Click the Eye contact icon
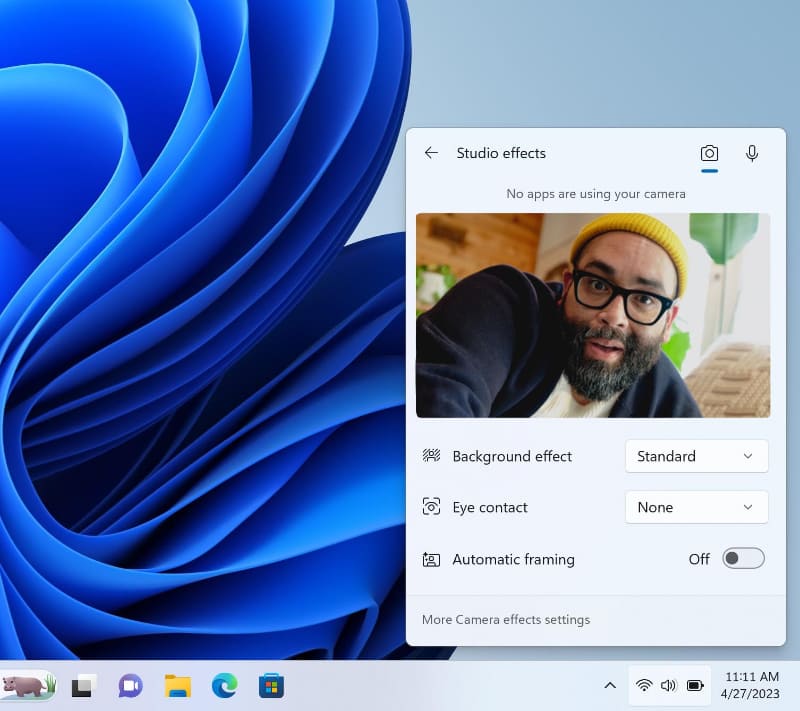The image size is (800, 711). pyautogui.click(x=431, y=507)
